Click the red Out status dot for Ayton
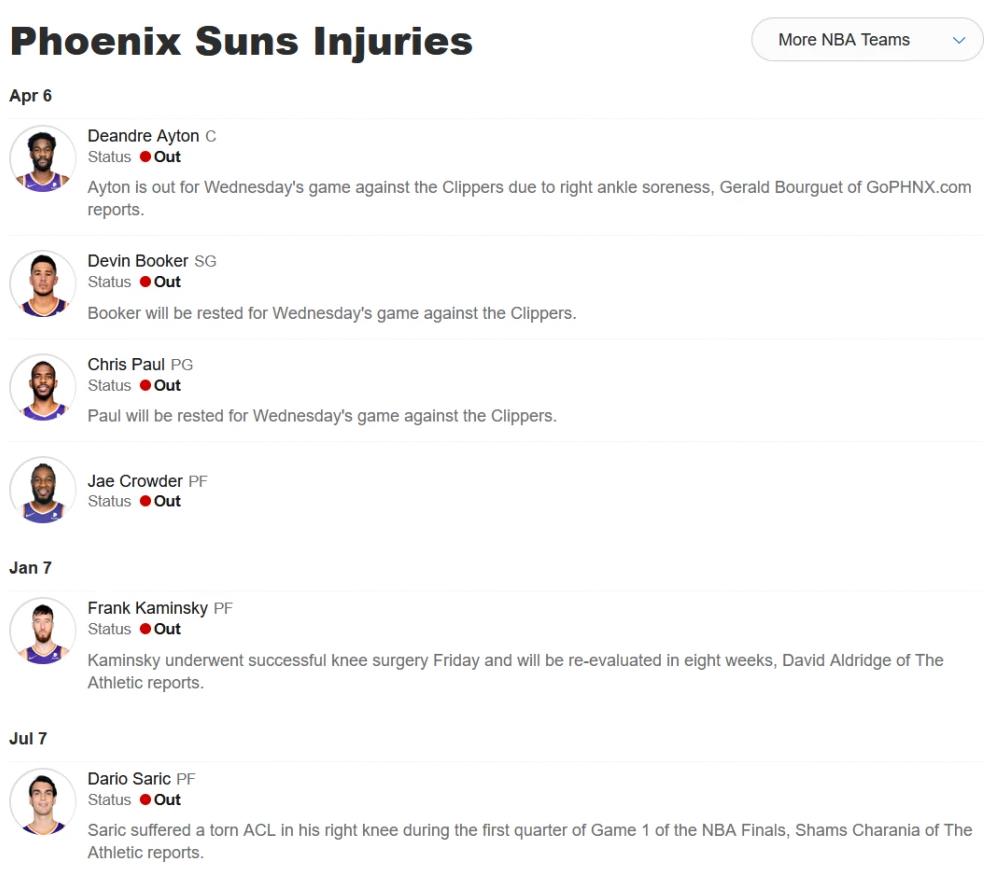This screenshot has height=872, width=995. pos(145,157)
